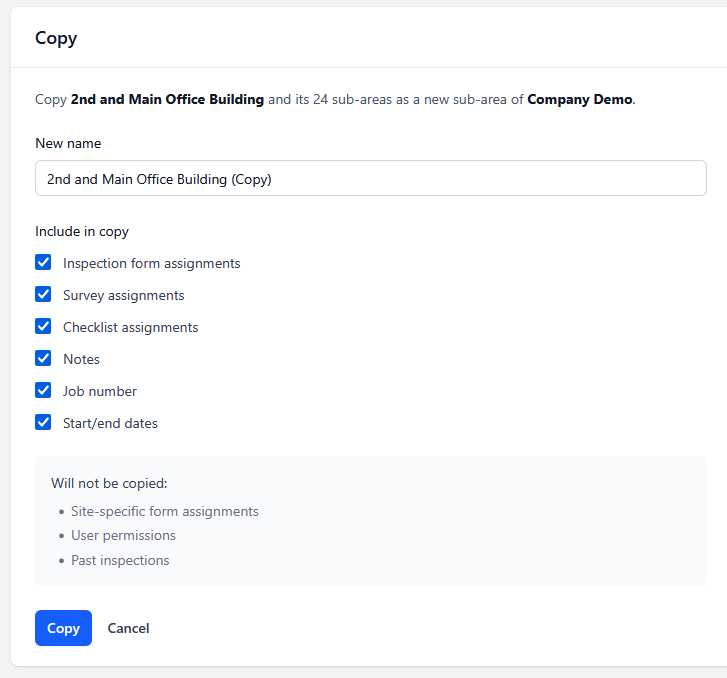
Task: Click the "Checklist assignments" label text
Action: coord(130,328)
